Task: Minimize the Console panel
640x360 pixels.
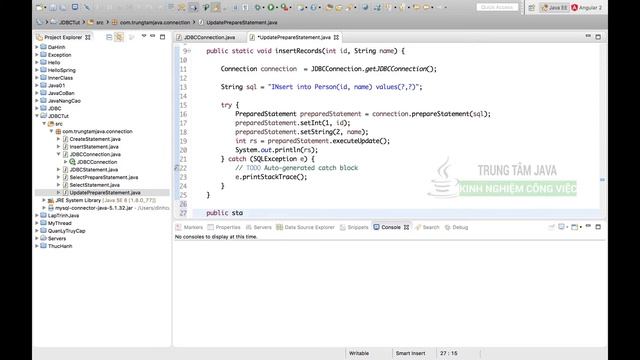Action: click(x=588, y=226)
